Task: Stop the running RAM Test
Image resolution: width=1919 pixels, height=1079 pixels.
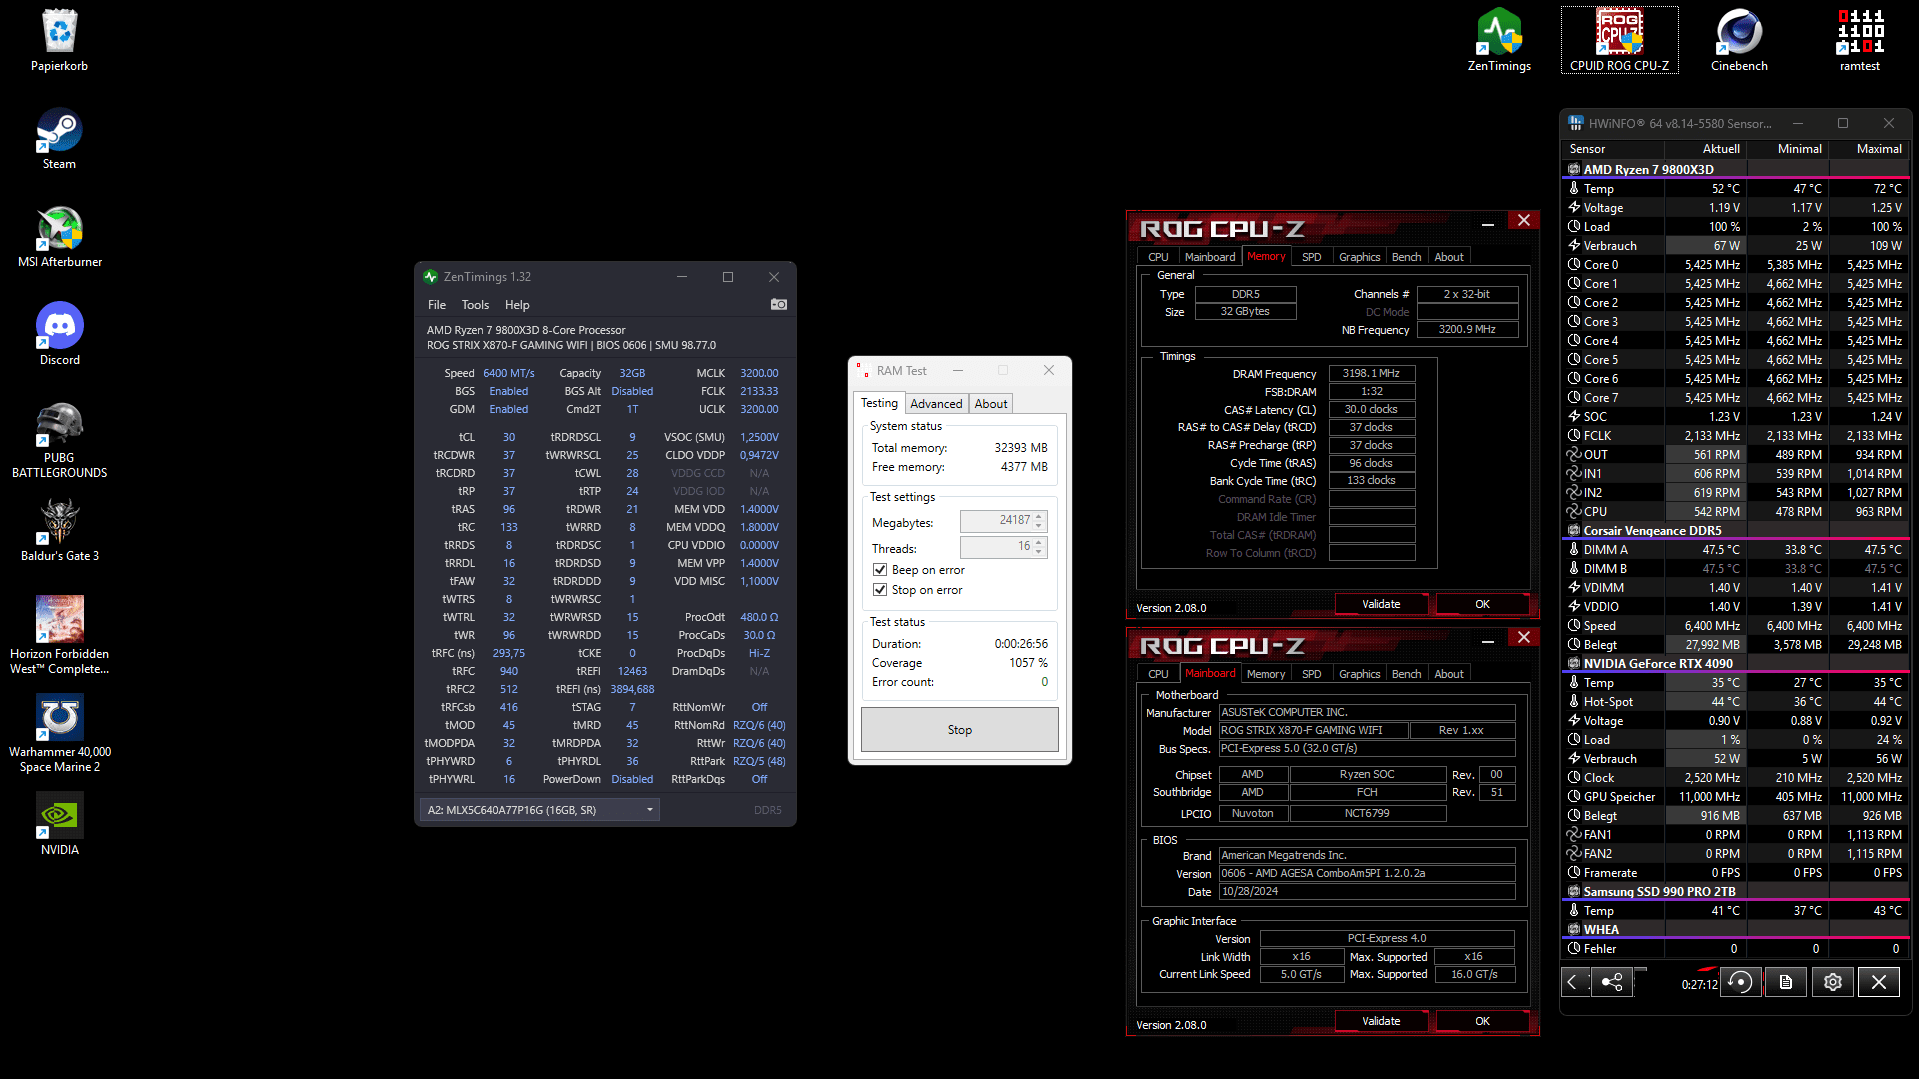Action: pos(960,730)
